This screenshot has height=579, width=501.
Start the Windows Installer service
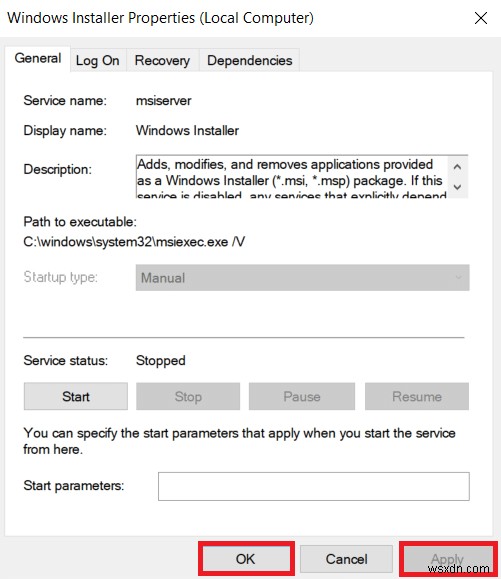click(76, 396)
